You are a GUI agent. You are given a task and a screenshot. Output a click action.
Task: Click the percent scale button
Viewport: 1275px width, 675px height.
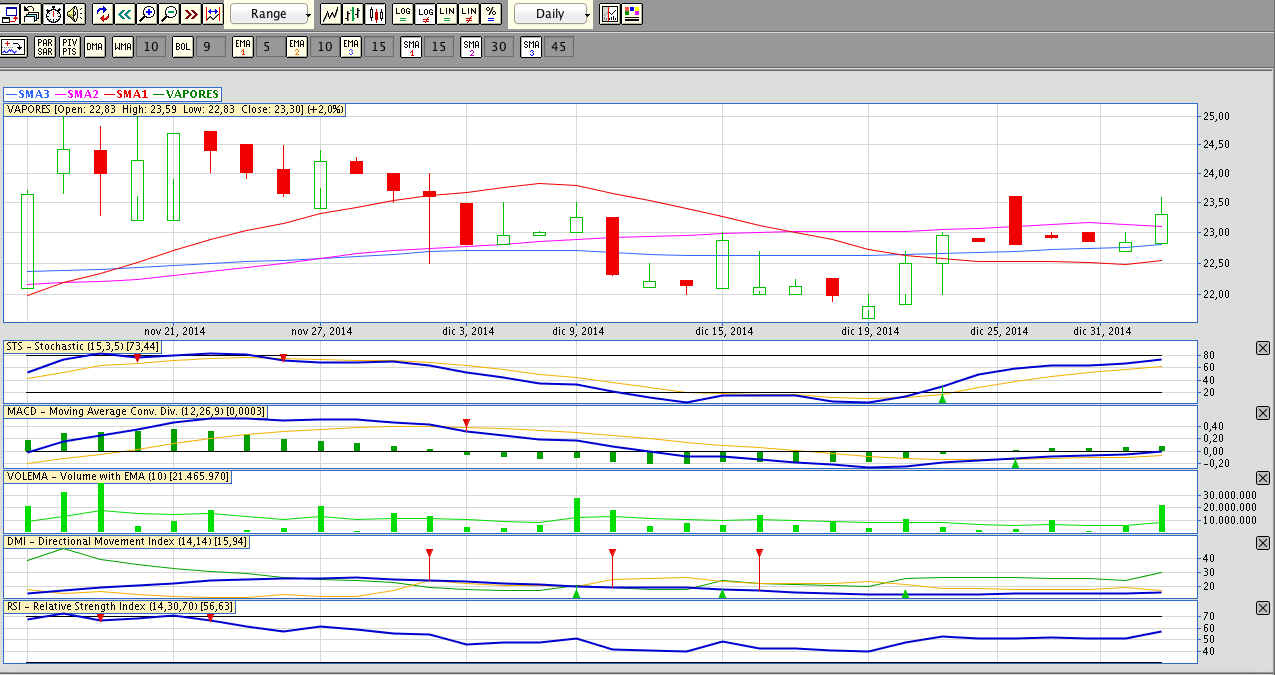tap(491, 14)
